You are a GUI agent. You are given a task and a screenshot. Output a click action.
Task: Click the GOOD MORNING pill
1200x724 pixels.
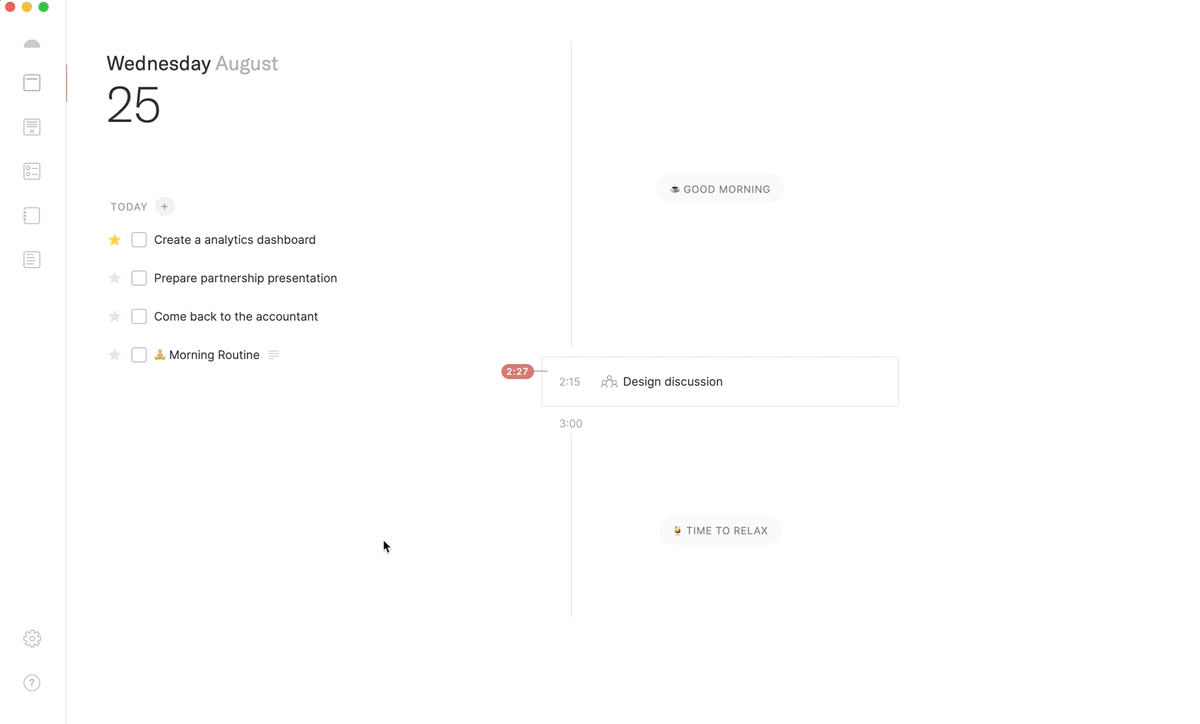pyautogui.click(x=720, y=189)
